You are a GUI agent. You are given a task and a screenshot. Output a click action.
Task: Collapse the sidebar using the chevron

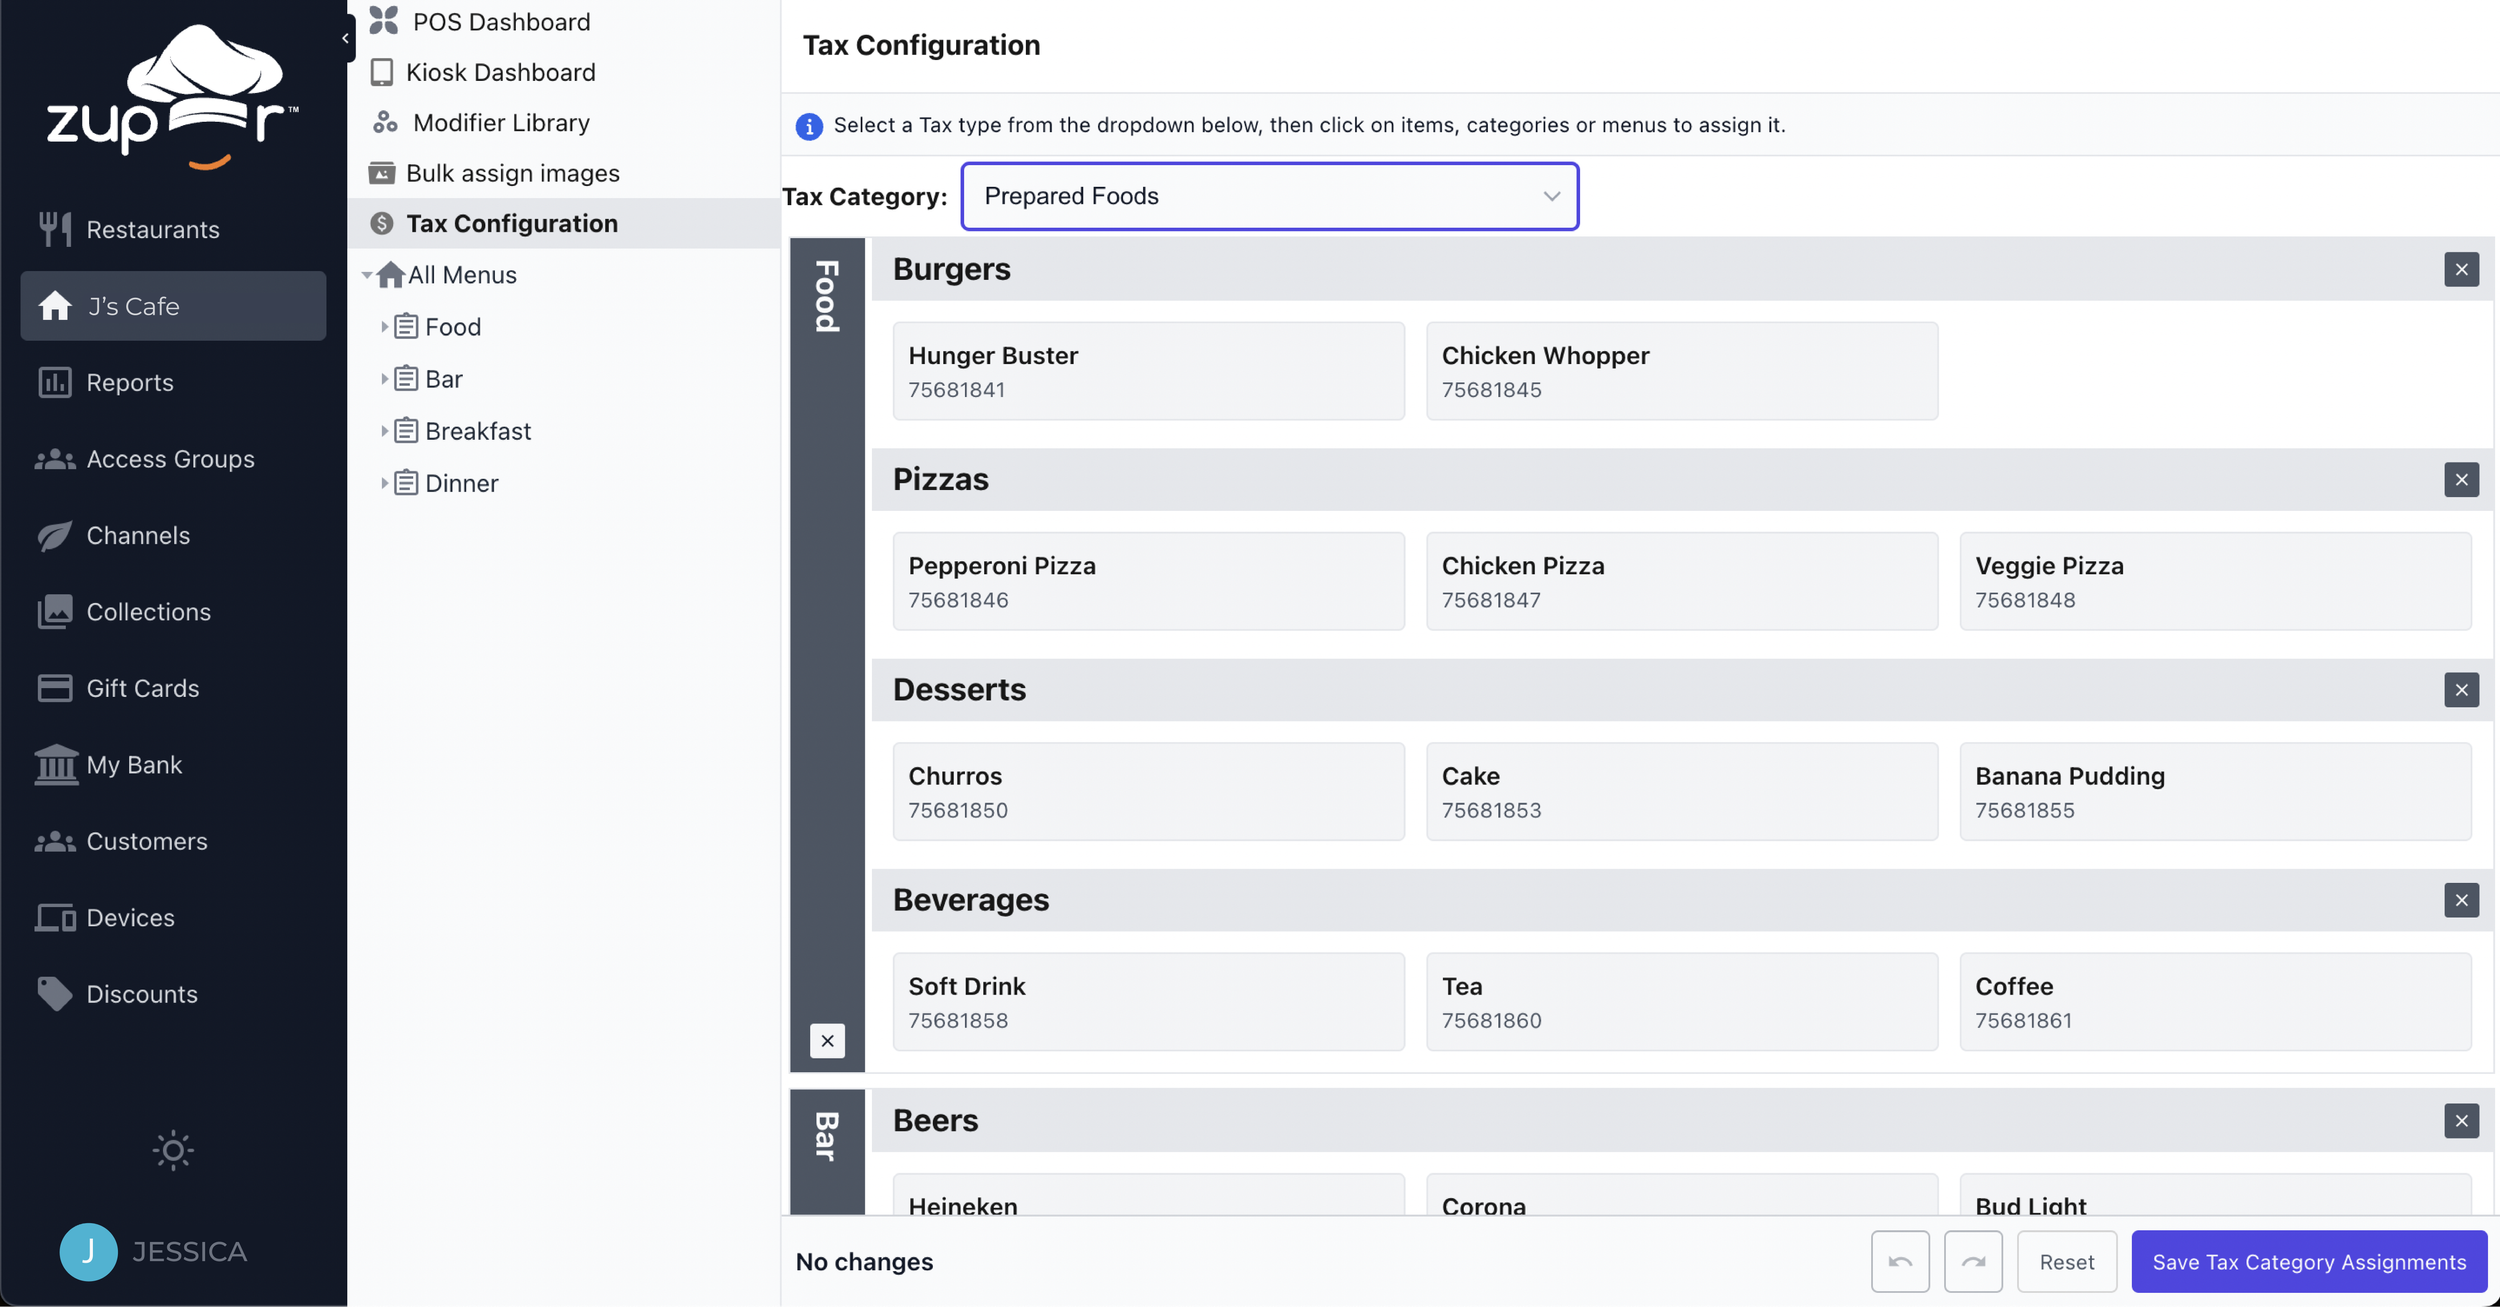tap(345, 38)
